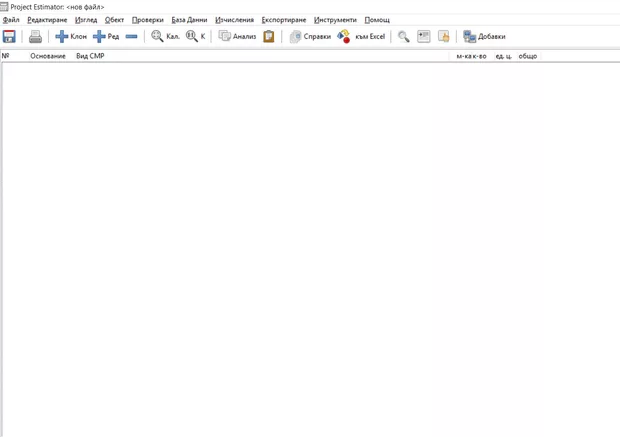Open the Анализ tool
Image resolution: width=620 pixels, height=437 pixels.
coord(237,36)
